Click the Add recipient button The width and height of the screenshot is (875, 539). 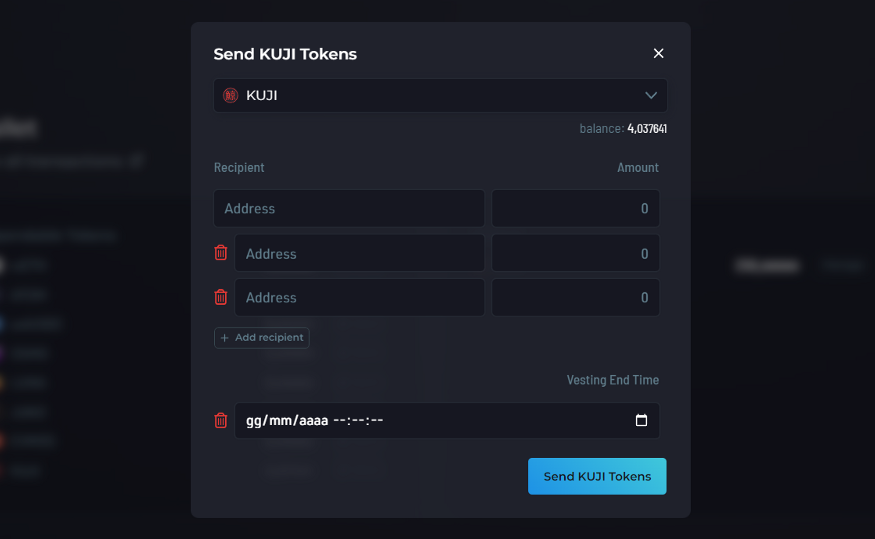[262, 338]
